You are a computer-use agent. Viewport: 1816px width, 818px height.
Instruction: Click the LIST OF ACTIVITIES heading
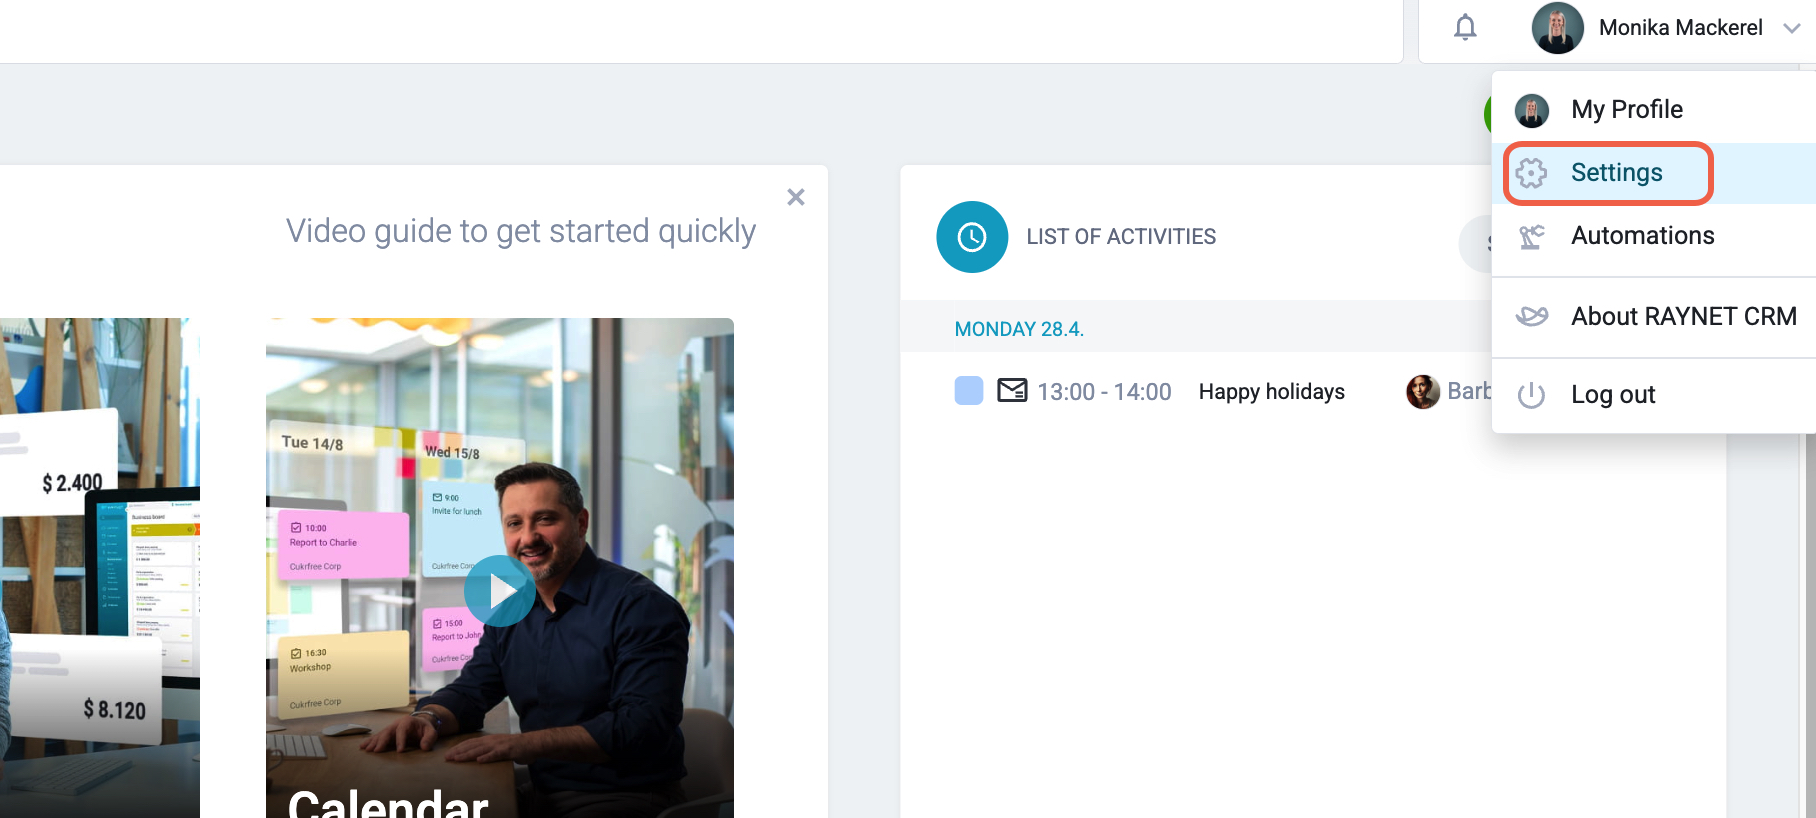point(1121,237)
